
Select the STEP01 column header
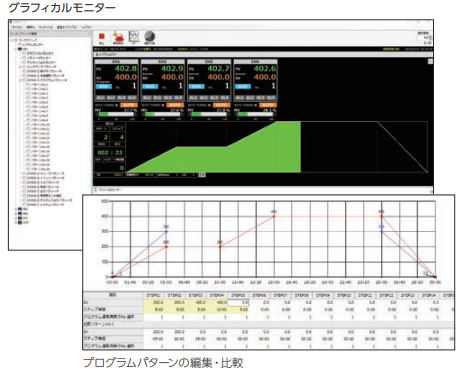tap(154, 295)
